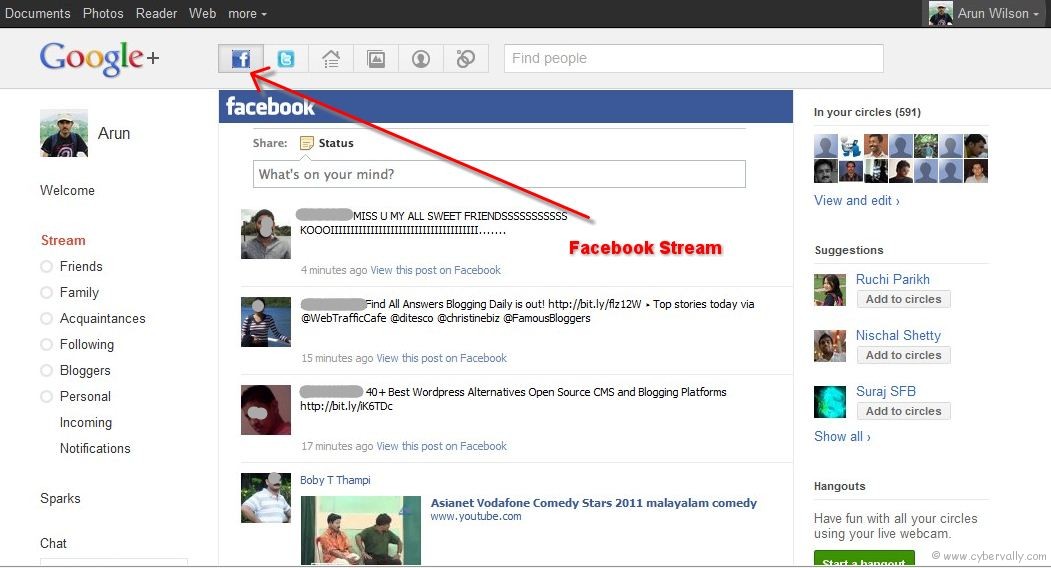Select the Family circle radio button
The image size is (1051, 568).
[46, 292]
